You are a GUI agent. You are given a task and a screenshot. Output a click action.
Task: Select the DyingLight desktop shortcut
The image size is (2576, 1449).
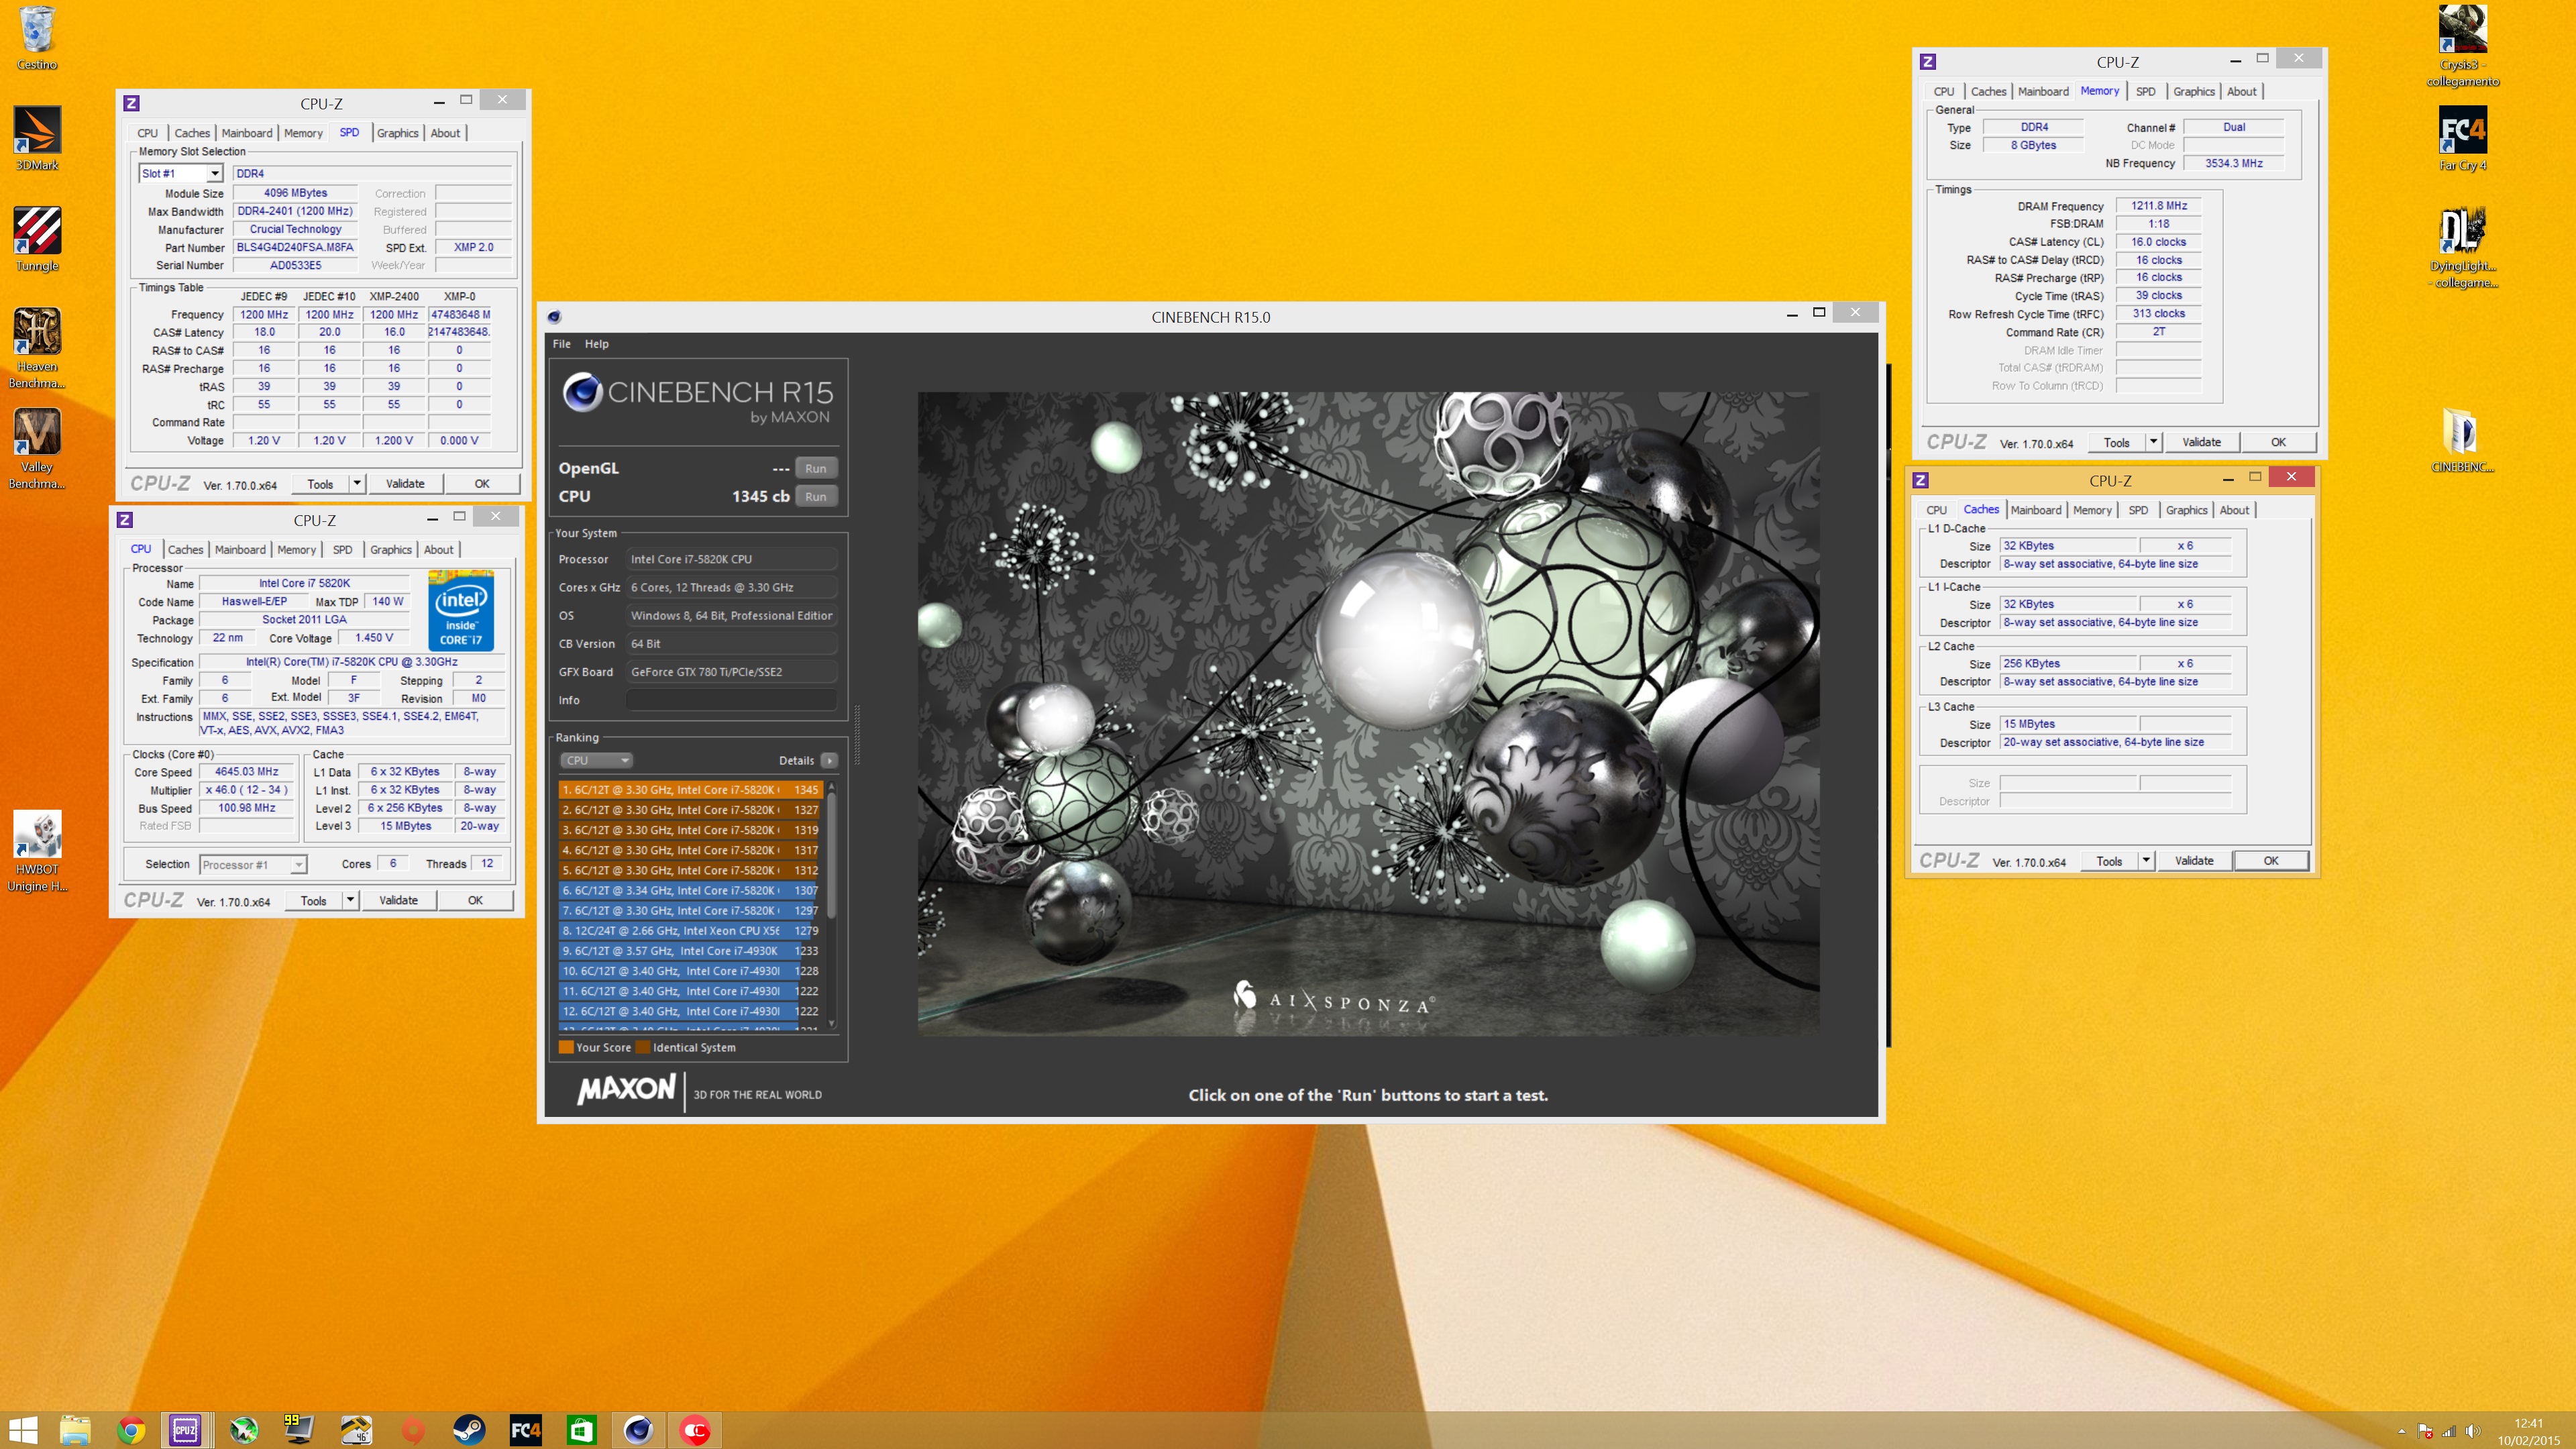(2462, 247)
